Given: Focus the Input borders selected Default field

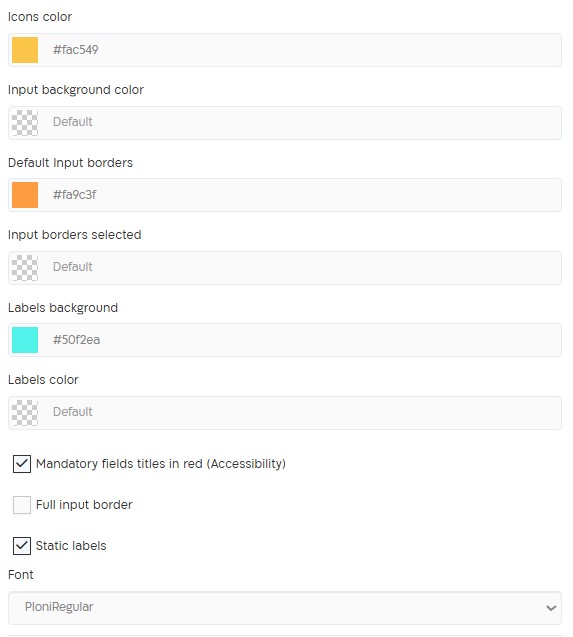Looking at the screenshot, I should pos(301,268).
